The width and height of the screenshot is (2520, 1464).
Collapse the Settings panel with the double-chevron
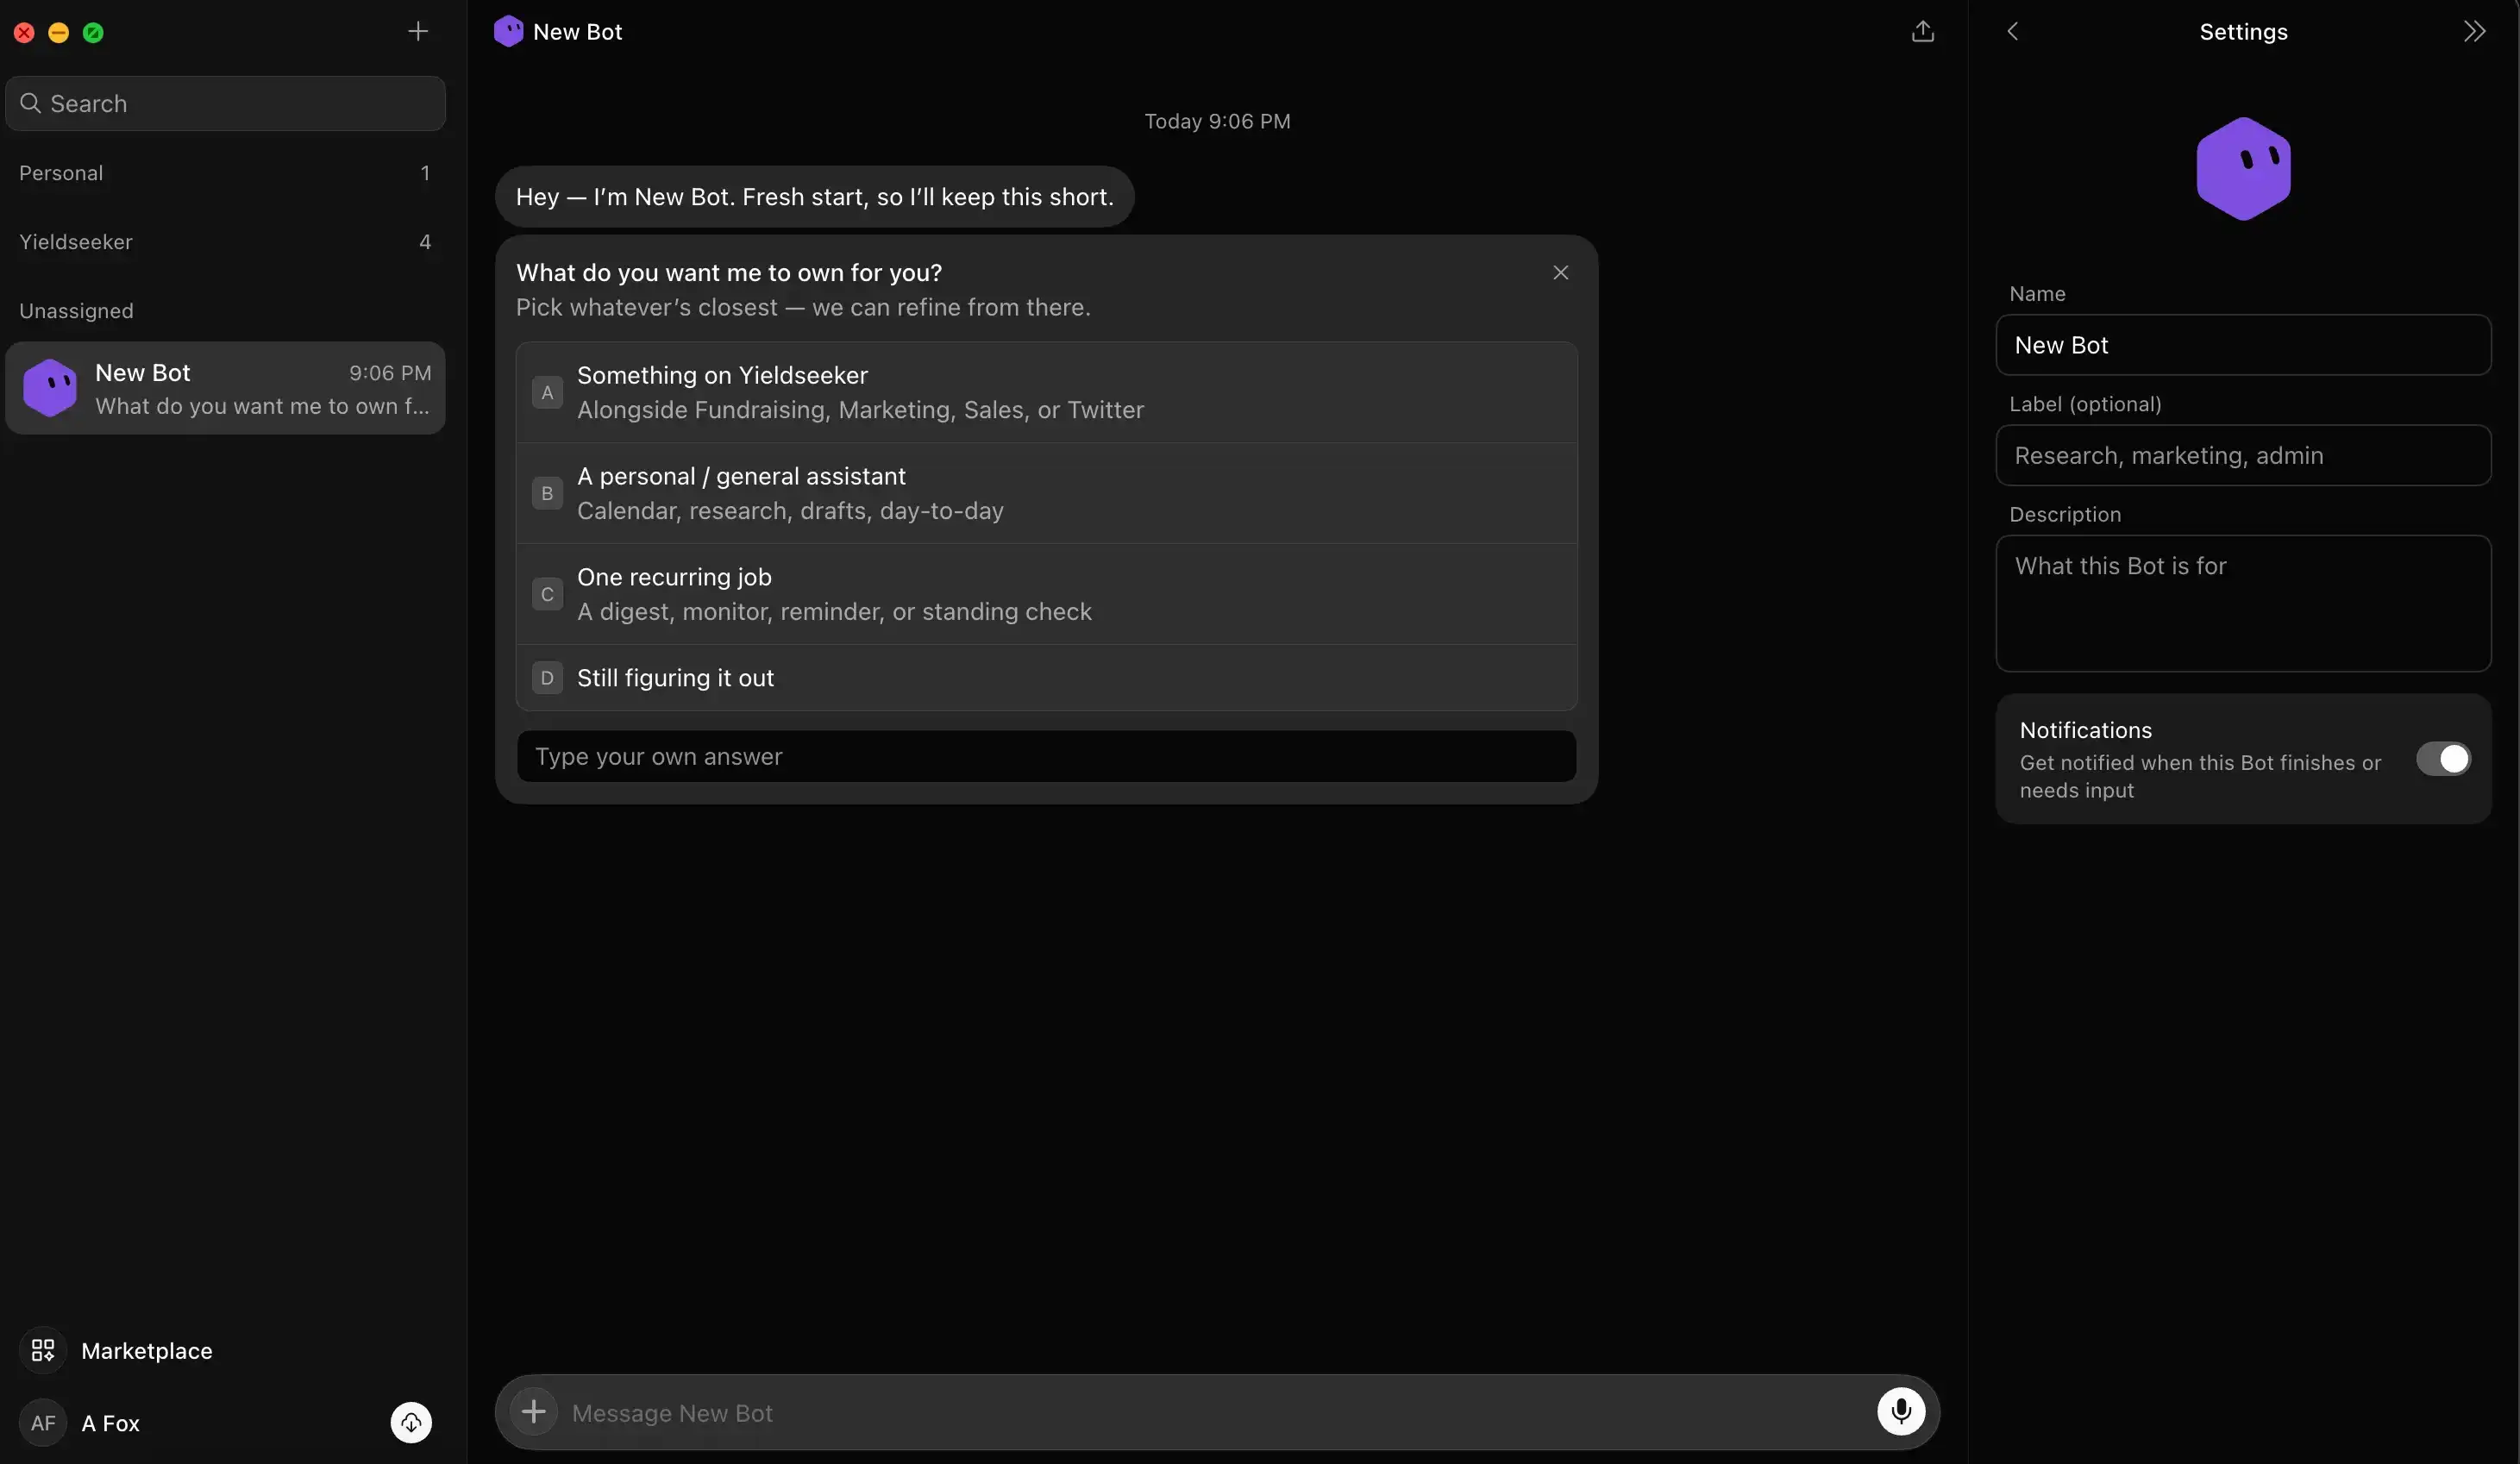2474,32
